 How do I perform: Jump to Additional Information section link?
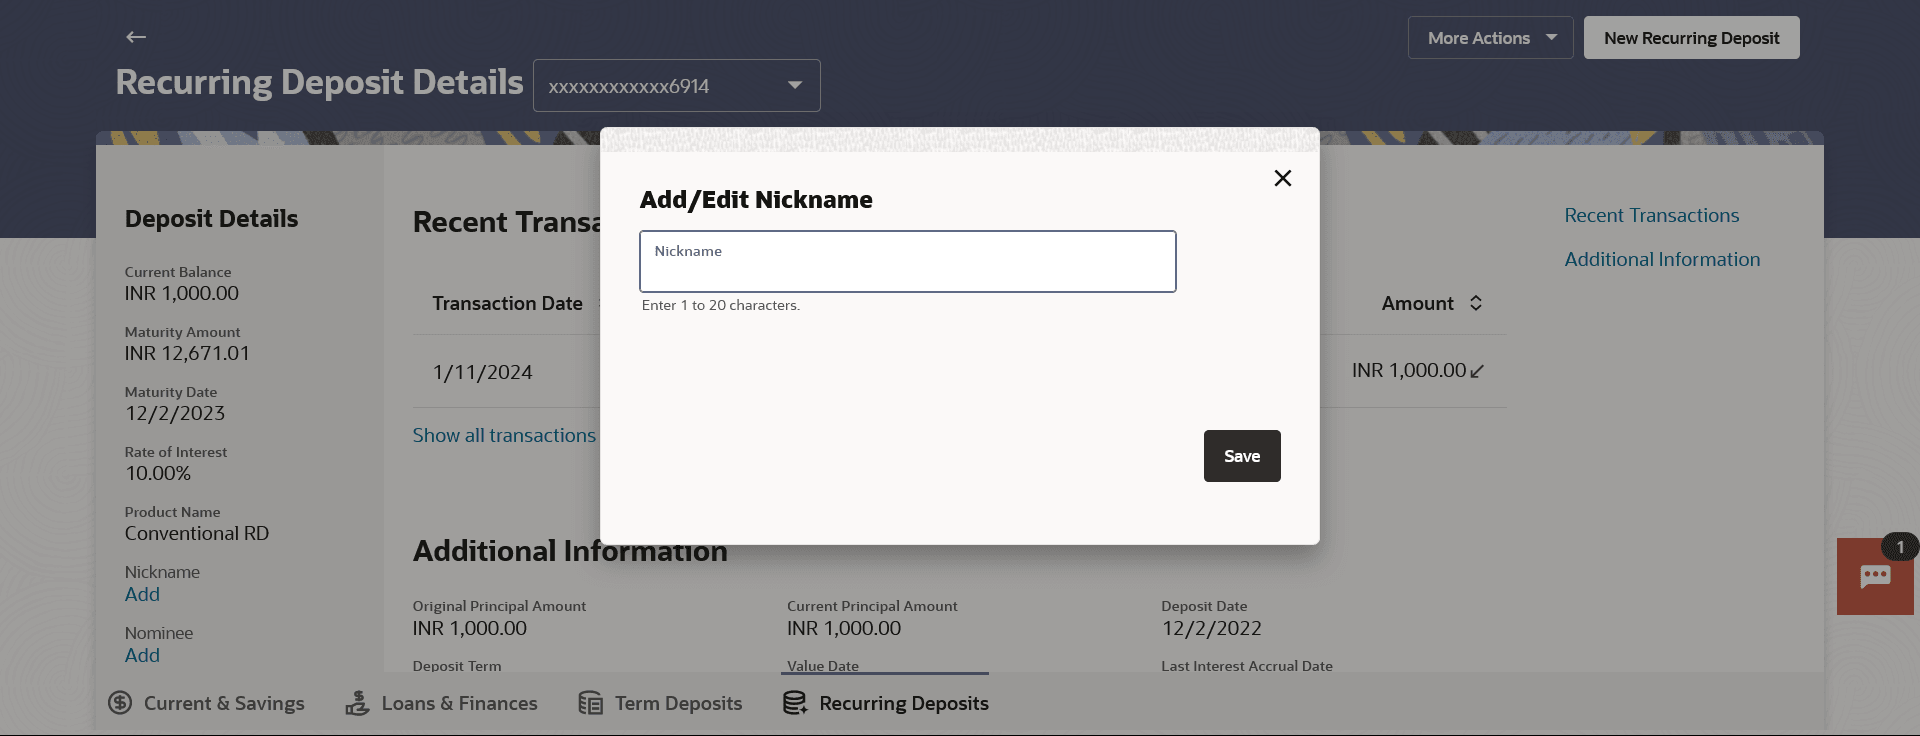coord(1663,259)
